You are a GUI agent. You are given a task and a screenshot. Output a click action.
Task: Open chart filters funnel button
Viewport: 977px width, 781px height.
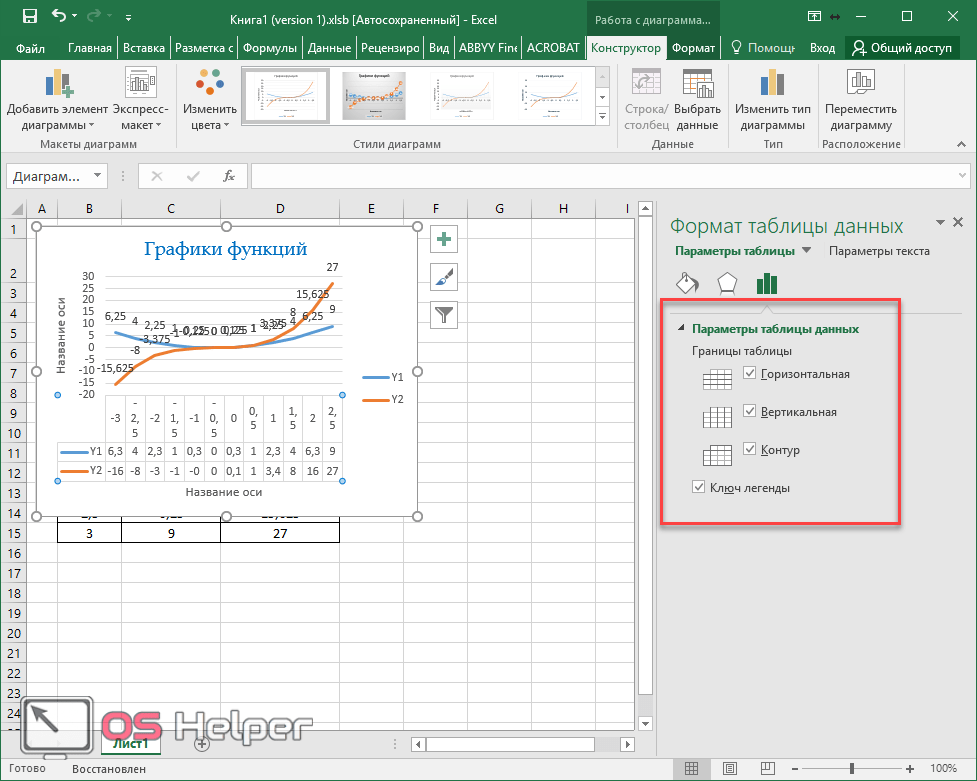444,315
